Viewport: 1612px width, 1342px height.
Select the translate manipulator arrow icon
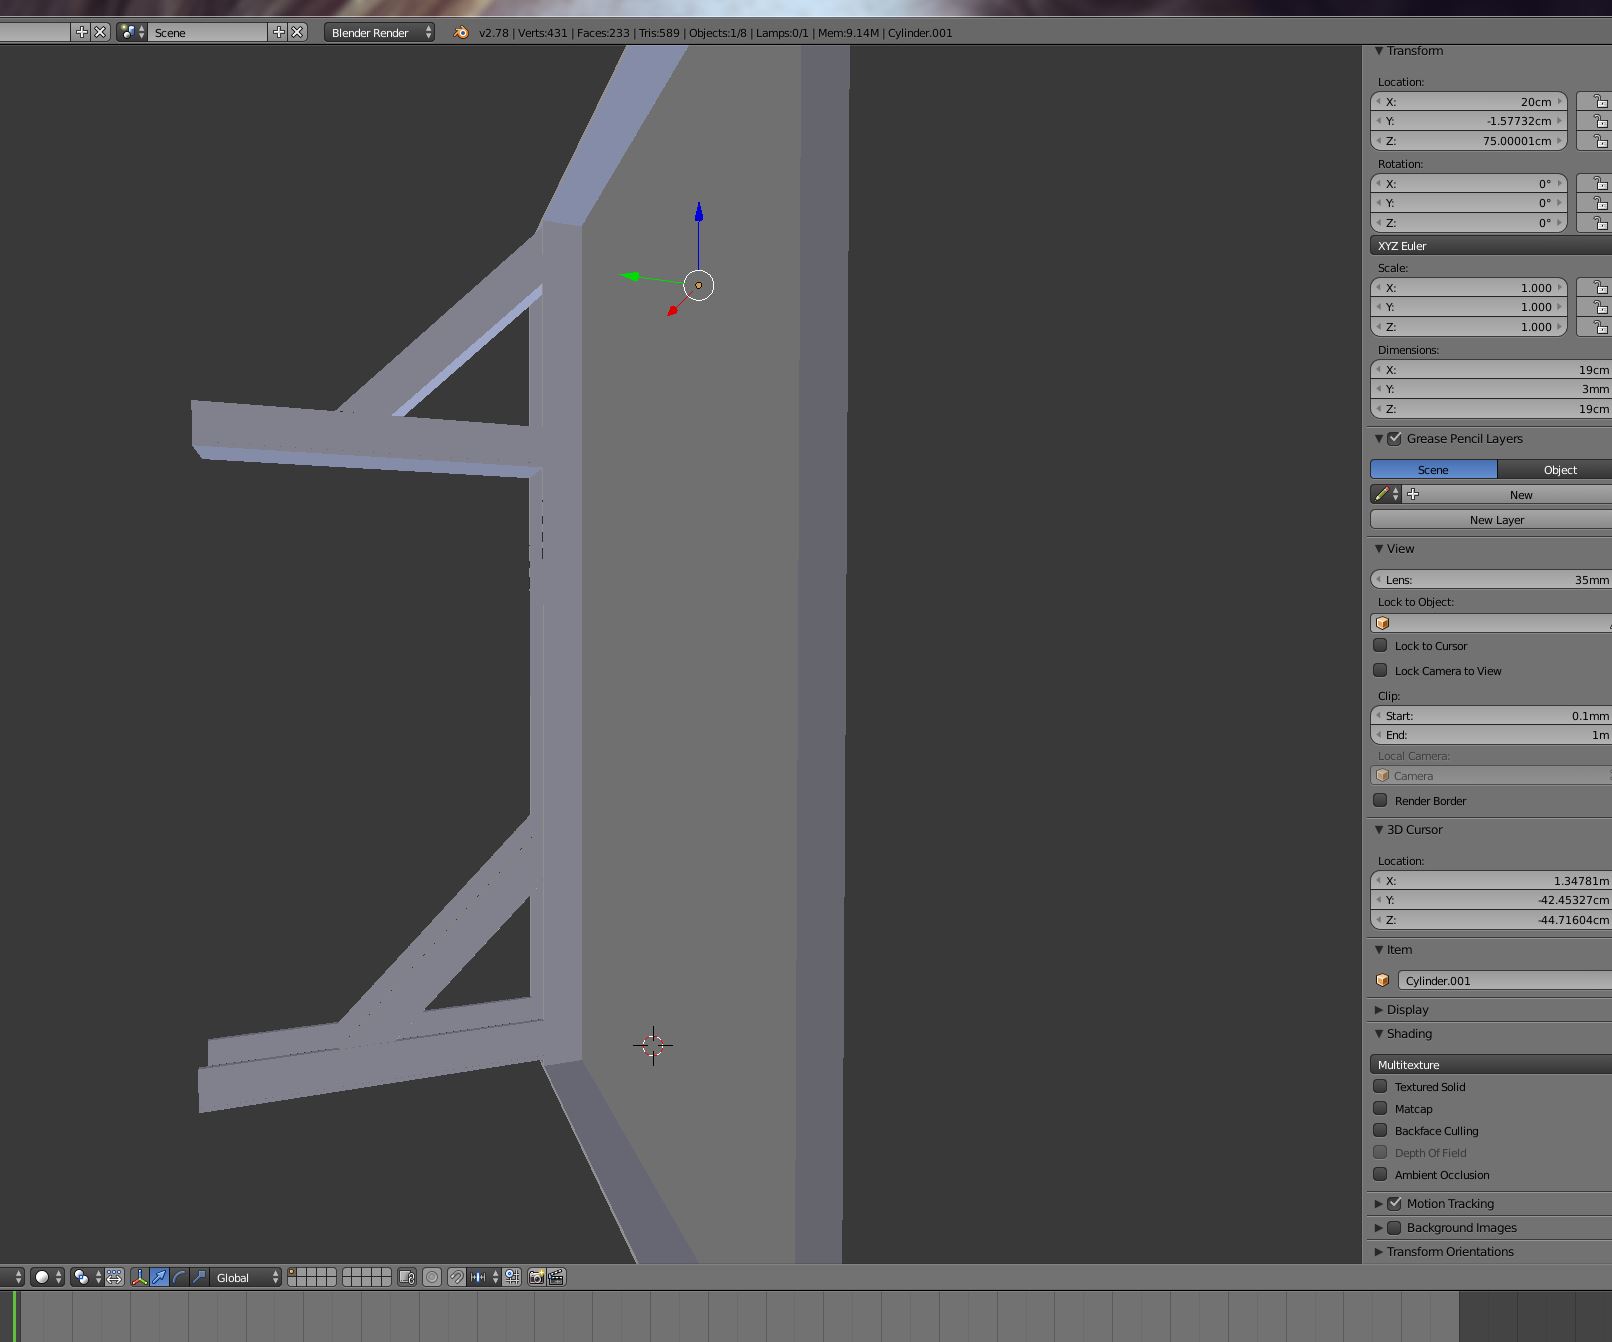coord(159,1277)
